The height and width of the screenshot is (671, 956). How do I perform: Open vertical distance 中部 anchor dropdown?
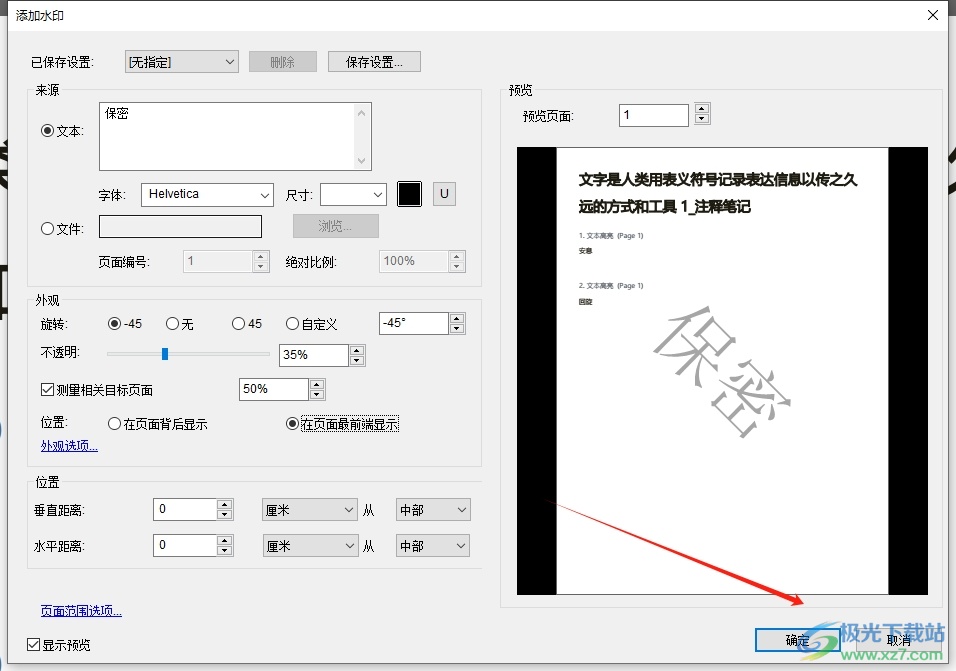(x=433, y=509)
